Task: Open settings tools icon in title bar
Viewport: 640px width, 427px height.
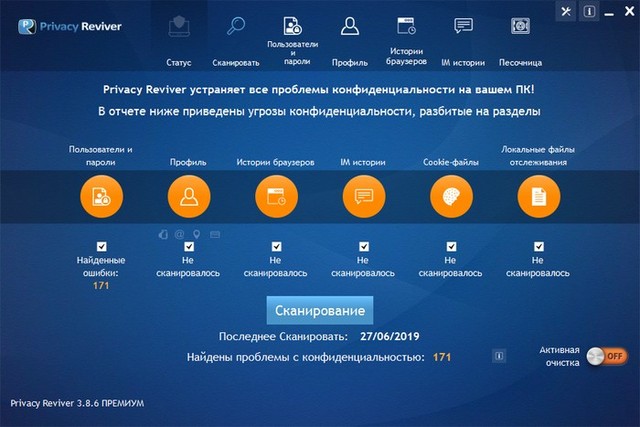Action: (566, 11)
